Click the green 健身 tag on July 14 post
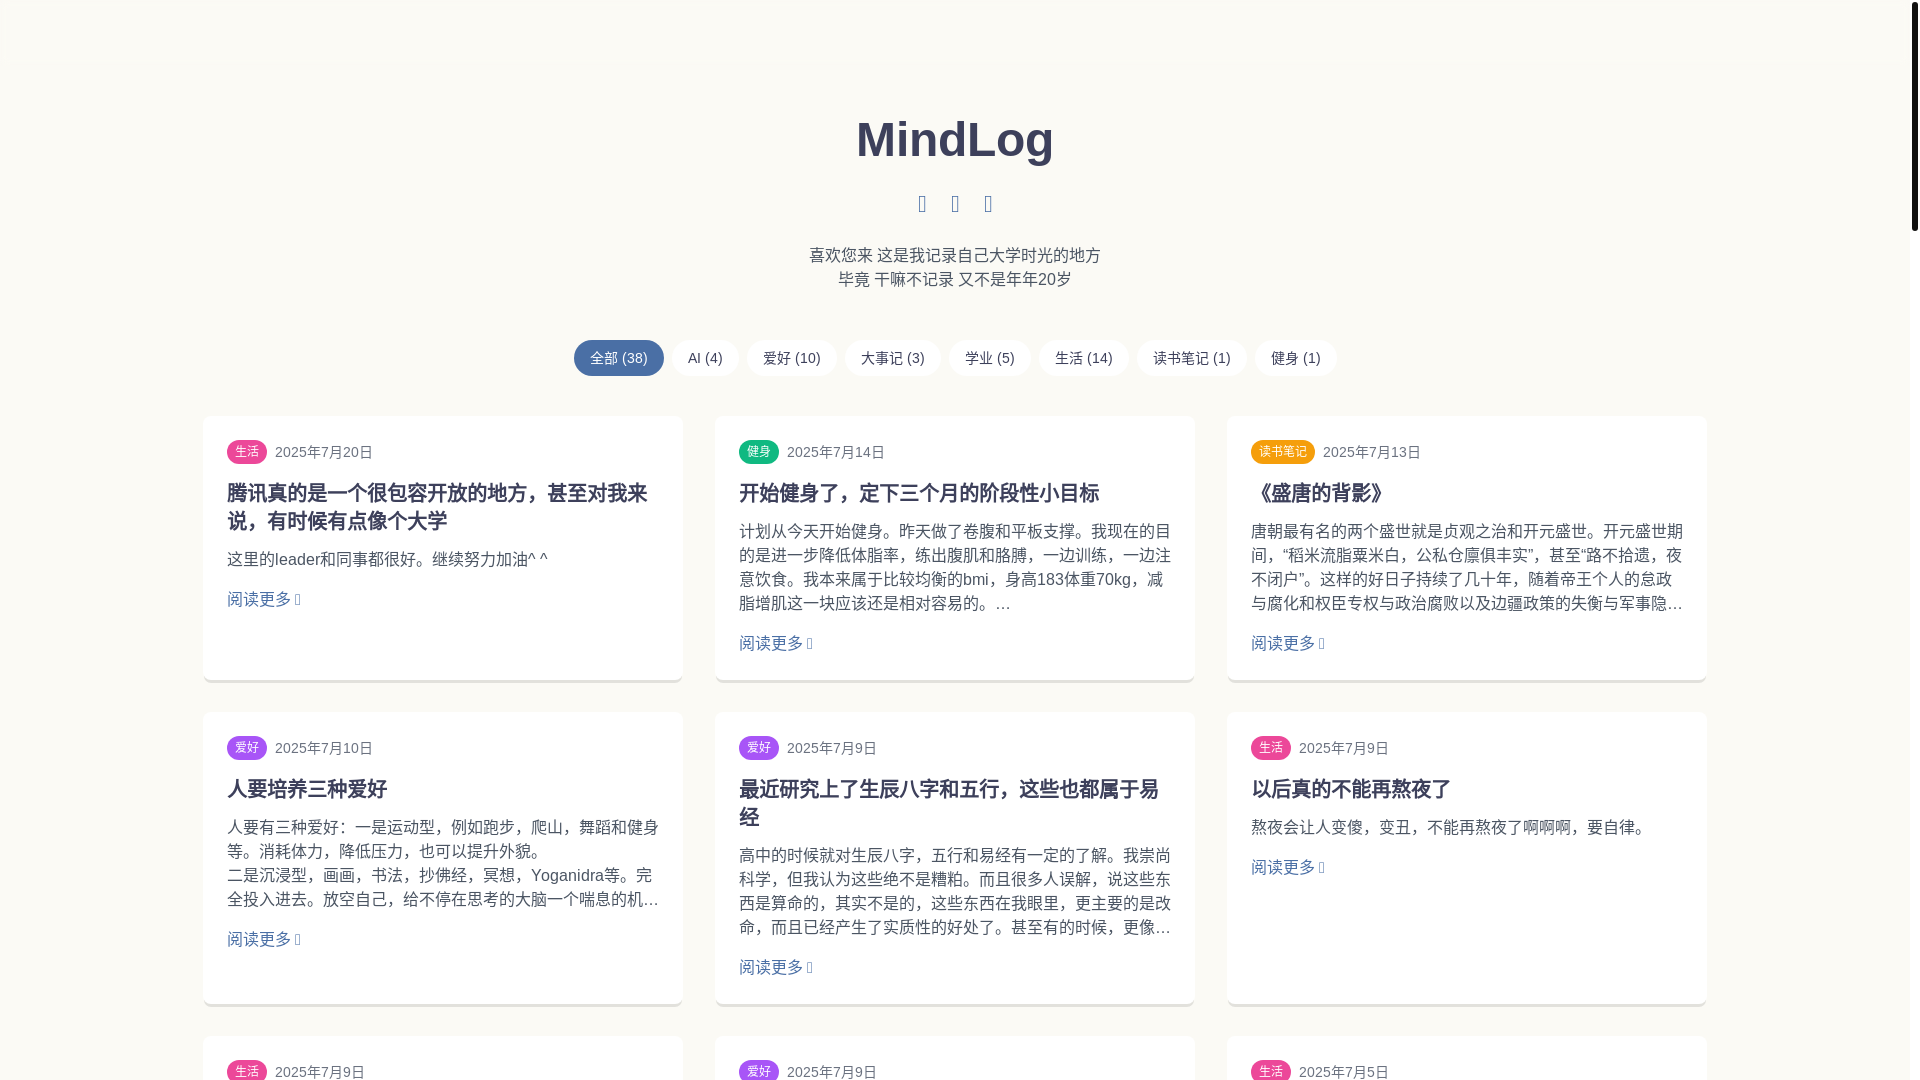This screenshot has height=1080, width=1920. 759,452
